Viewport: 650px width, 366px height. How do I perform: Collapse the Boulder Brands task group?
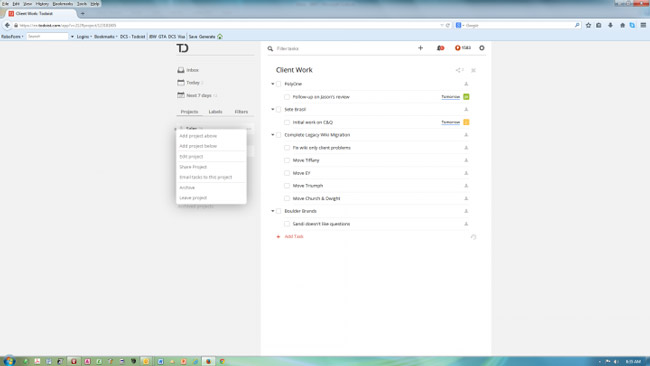pyautogui.click(x=272, y=211)
